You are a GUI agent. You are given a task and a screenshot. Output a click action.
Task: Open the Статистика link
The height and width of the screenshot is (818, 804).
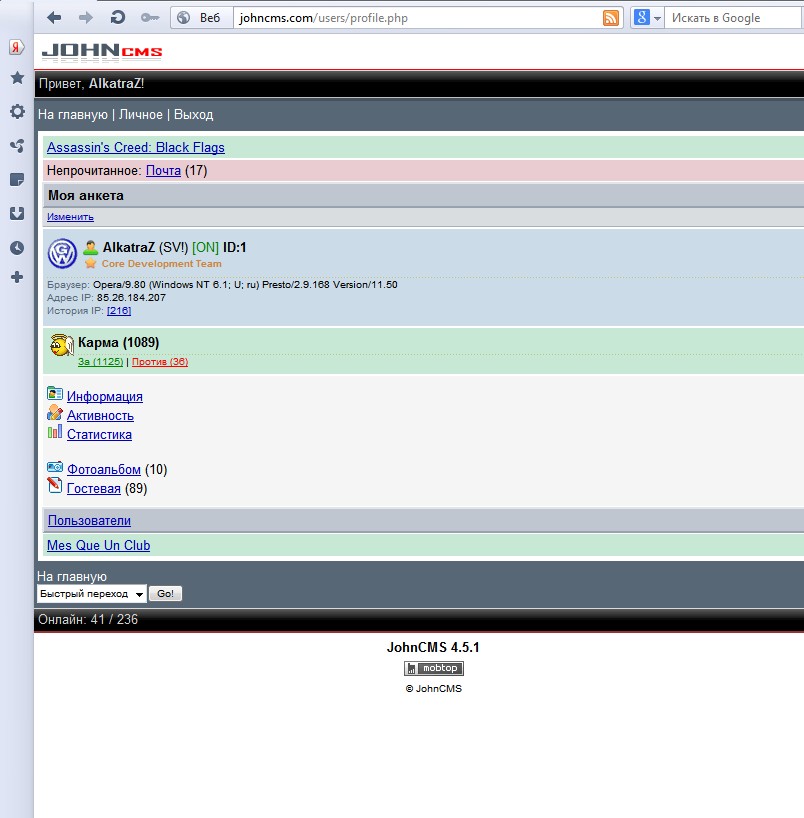click(99, 435)
